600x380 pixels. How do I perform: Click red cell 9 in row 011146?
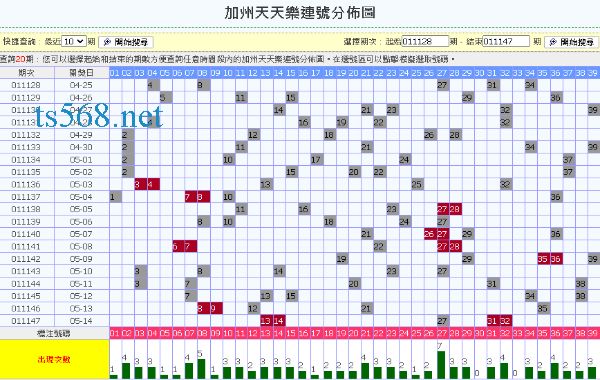216,308
